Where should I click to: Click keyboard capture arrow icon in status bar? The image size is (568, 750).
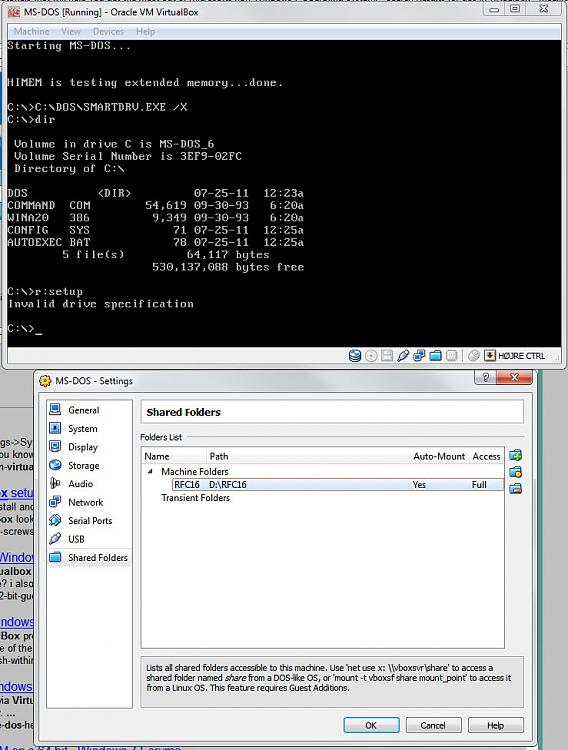pos(490,356)
